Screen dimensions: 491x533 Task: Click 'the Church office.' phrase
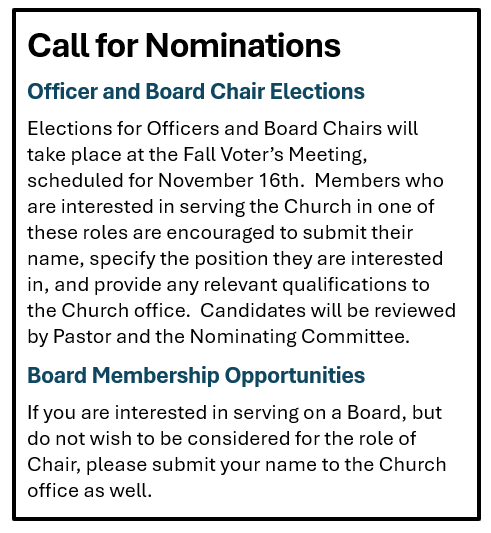click(x=109, y=310)
